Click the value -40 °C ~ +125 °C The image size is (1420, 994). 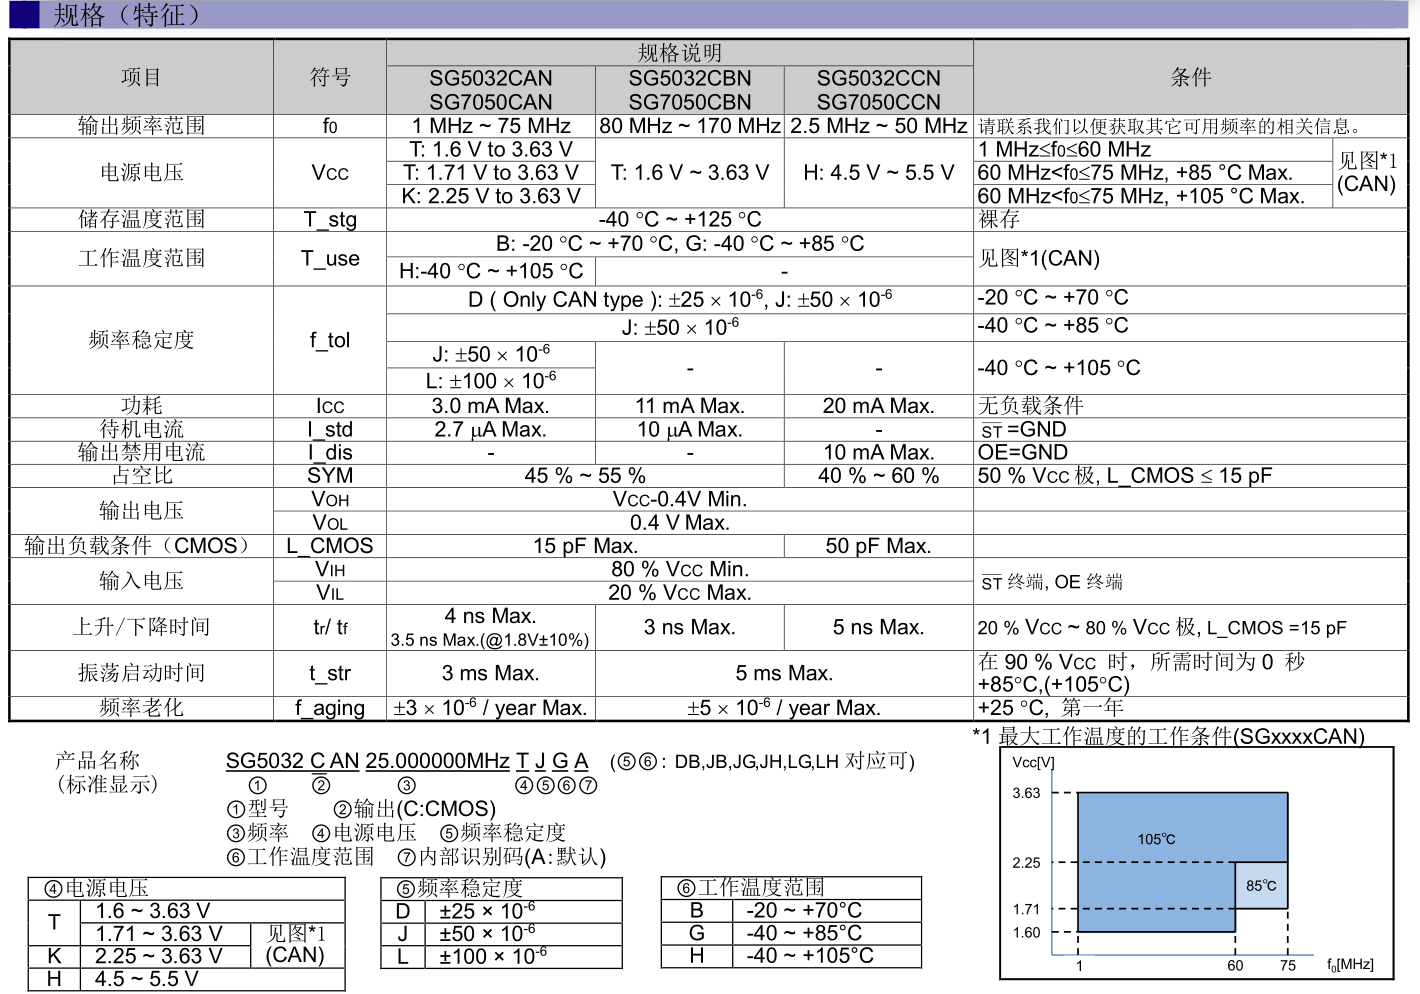coord(680,219)
